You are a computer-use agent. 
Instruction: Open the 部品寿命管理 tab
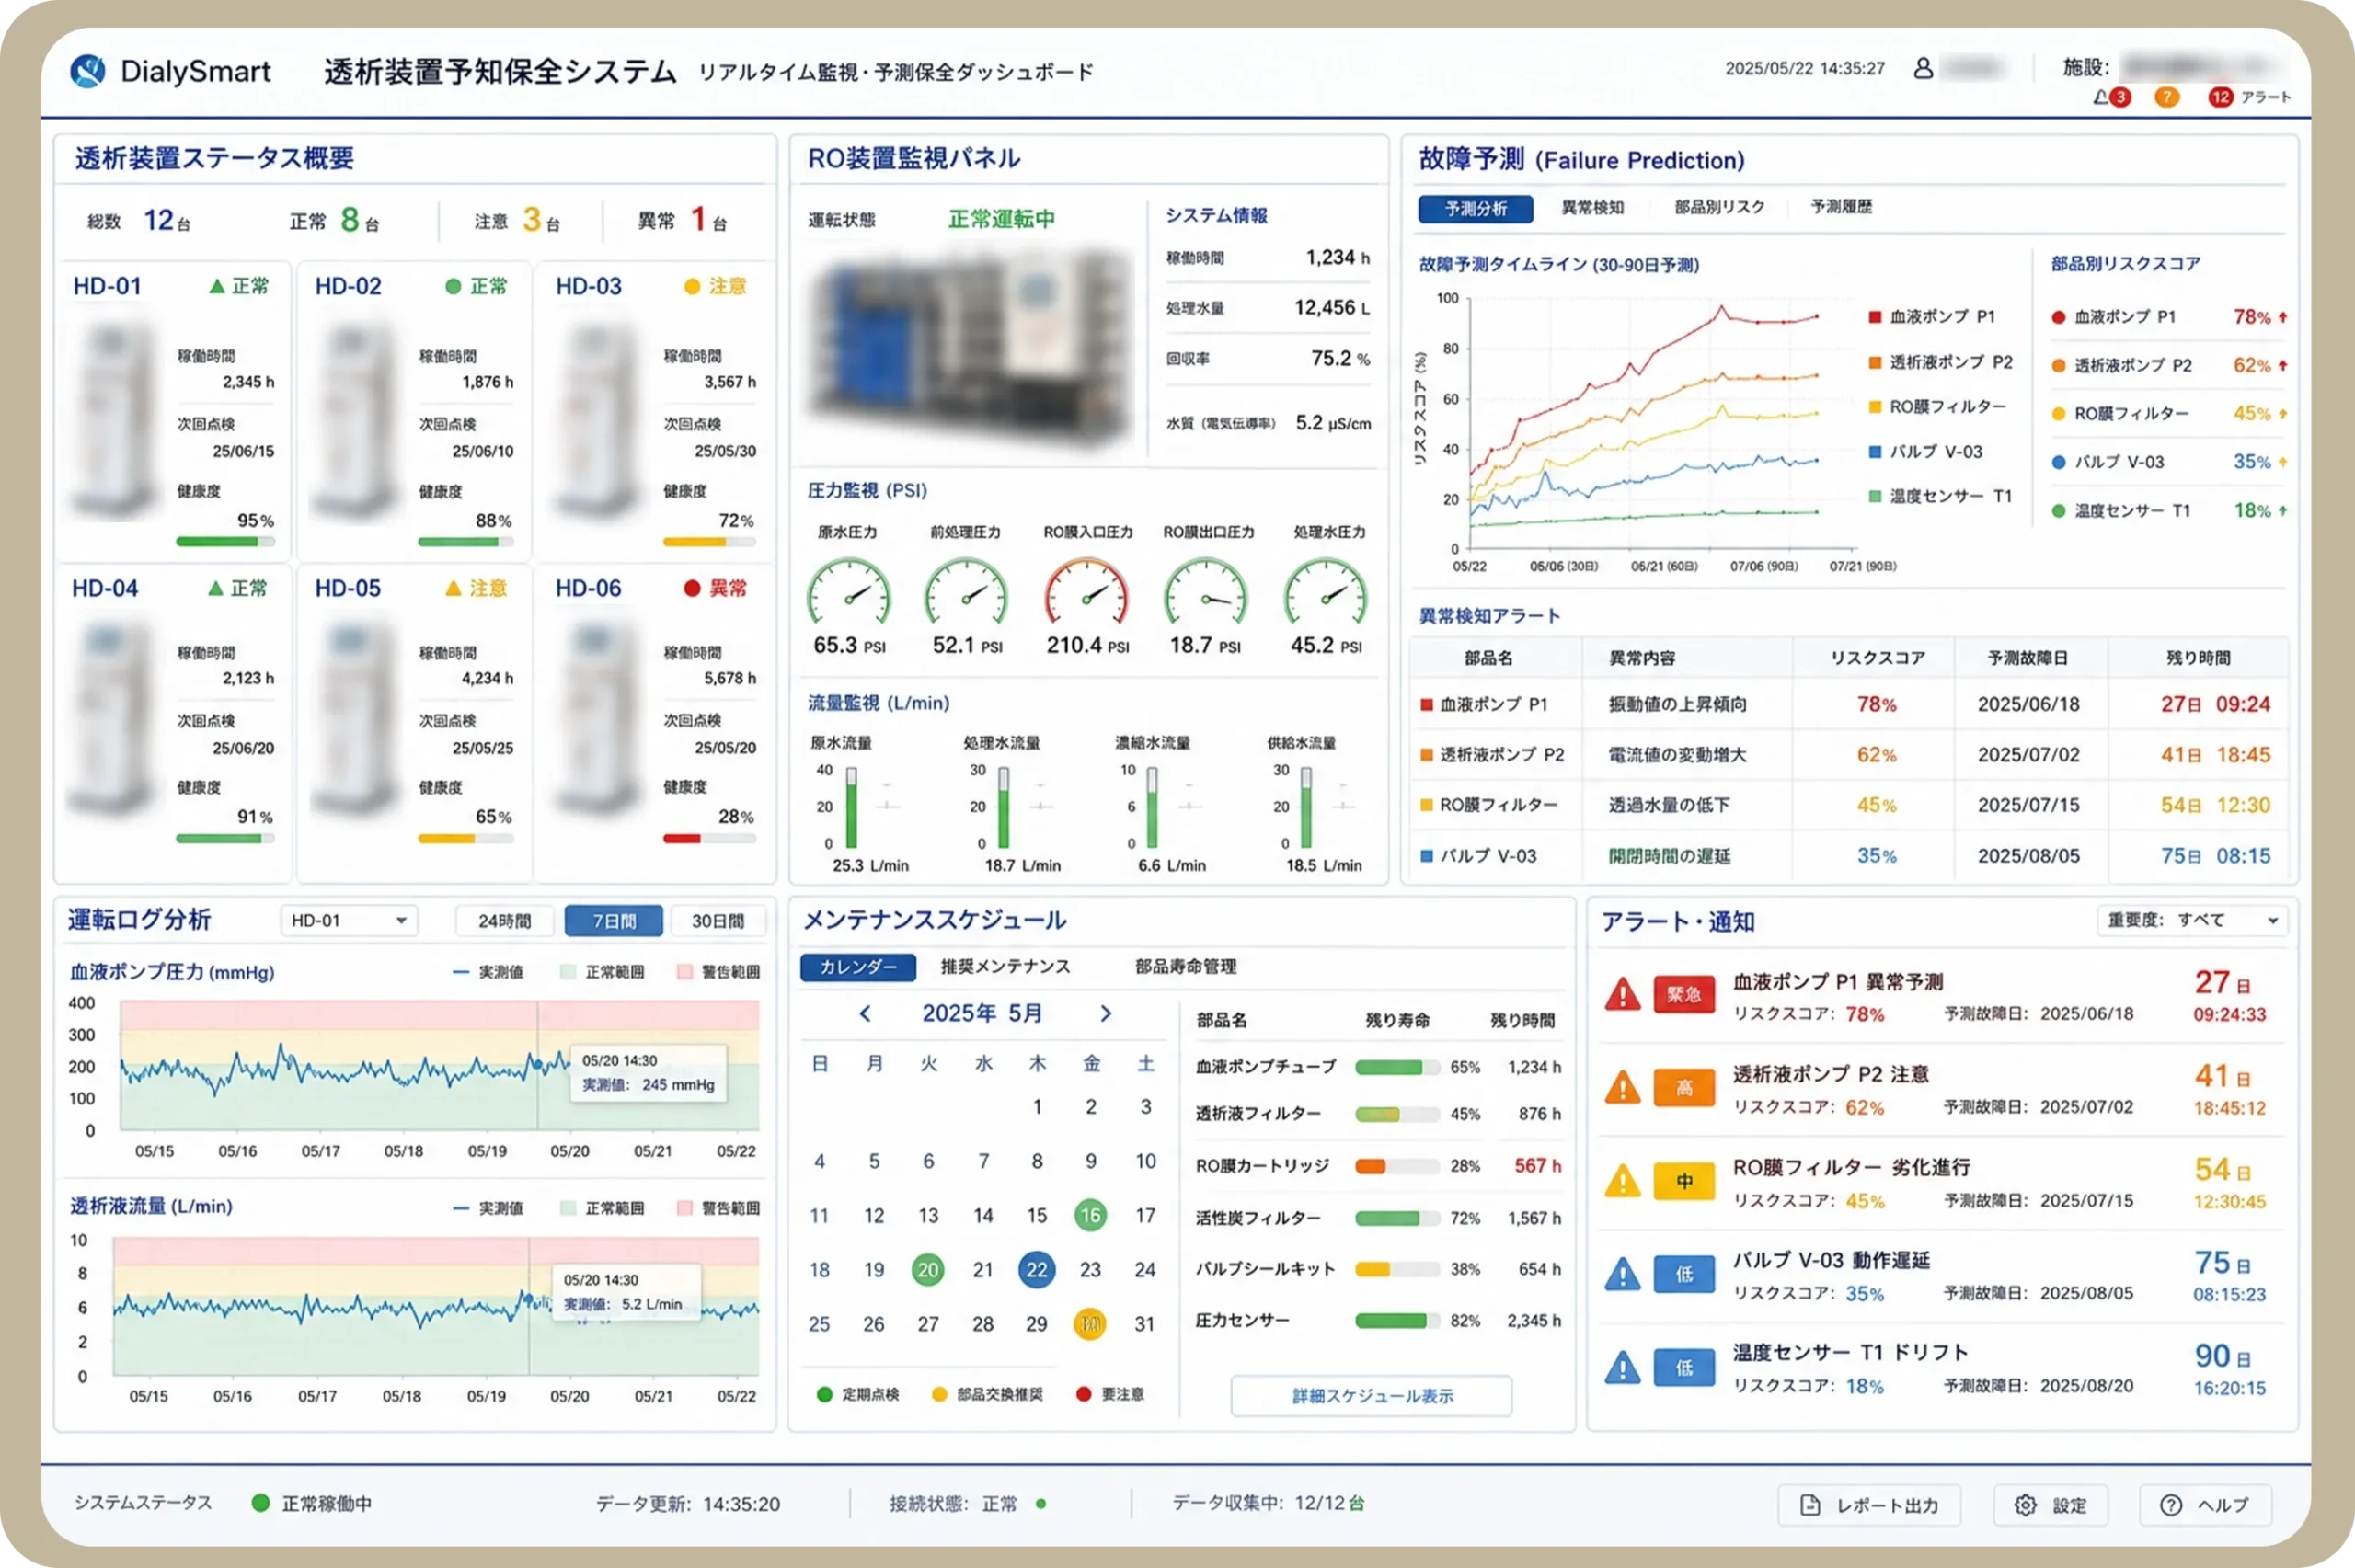[1185, 967]
